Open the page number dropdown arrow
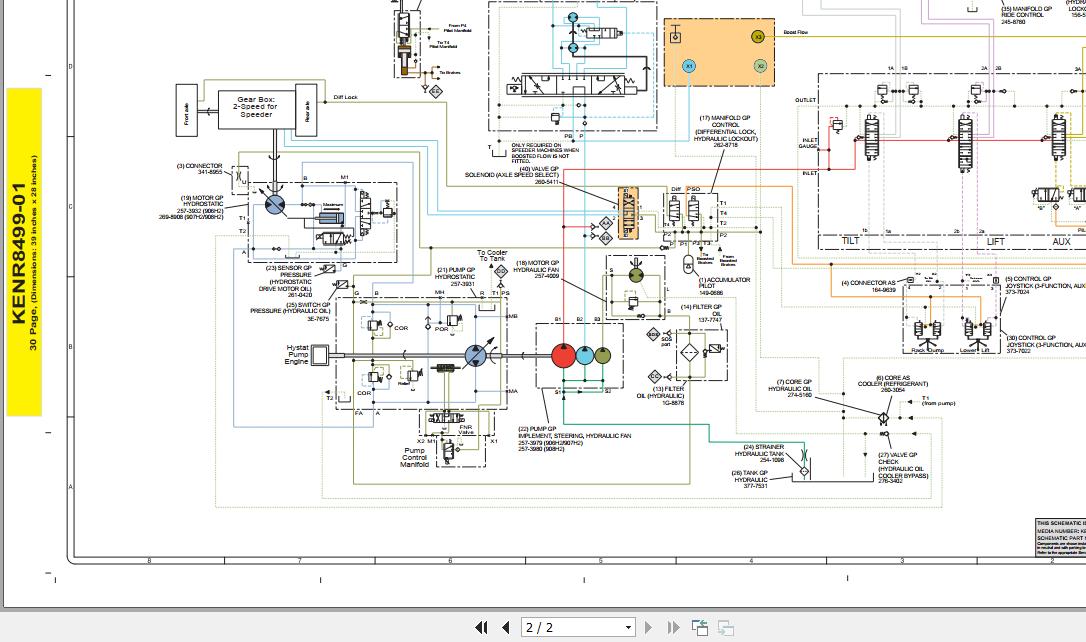1086x642 pixels. [x=628, y=627]
